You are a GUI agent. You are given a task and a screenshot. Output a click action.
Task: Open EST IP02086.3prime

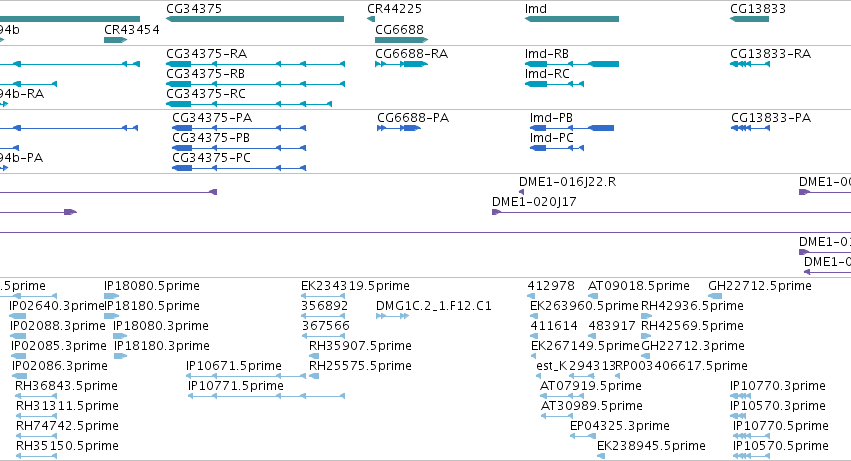19,377
